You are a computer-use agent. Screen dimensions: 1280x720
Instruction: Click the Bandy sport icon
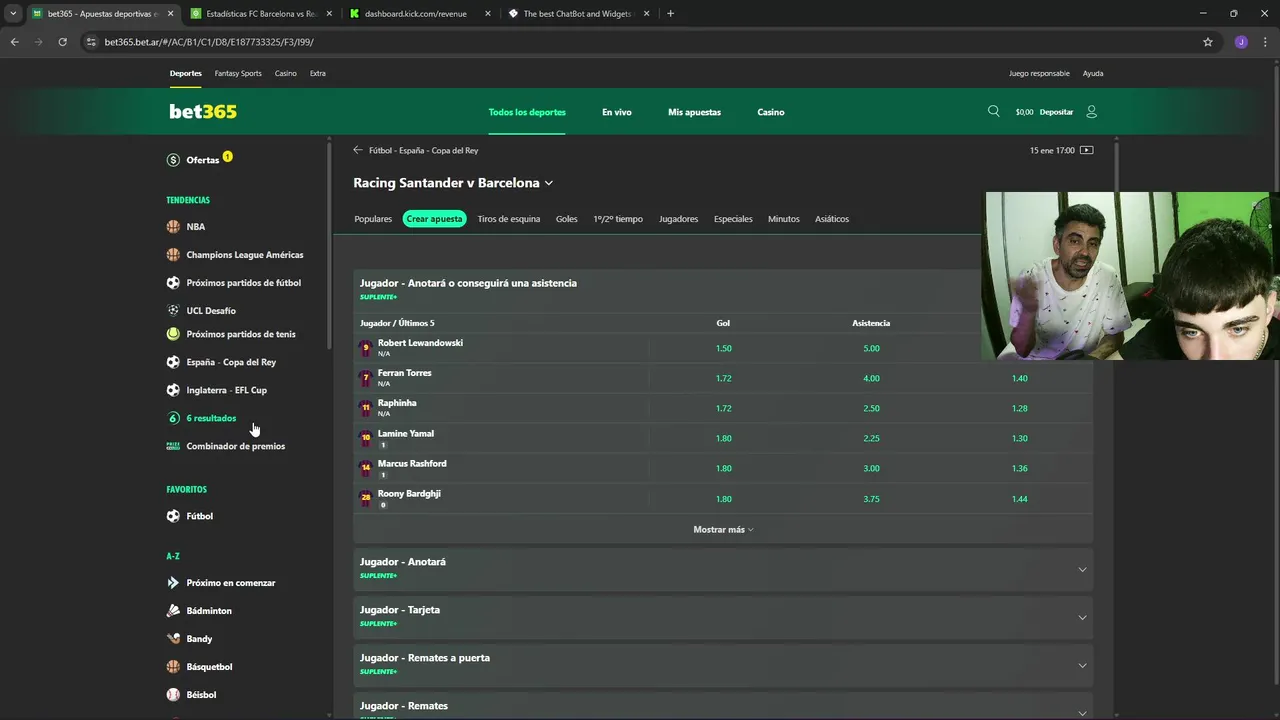coord(174,639)
